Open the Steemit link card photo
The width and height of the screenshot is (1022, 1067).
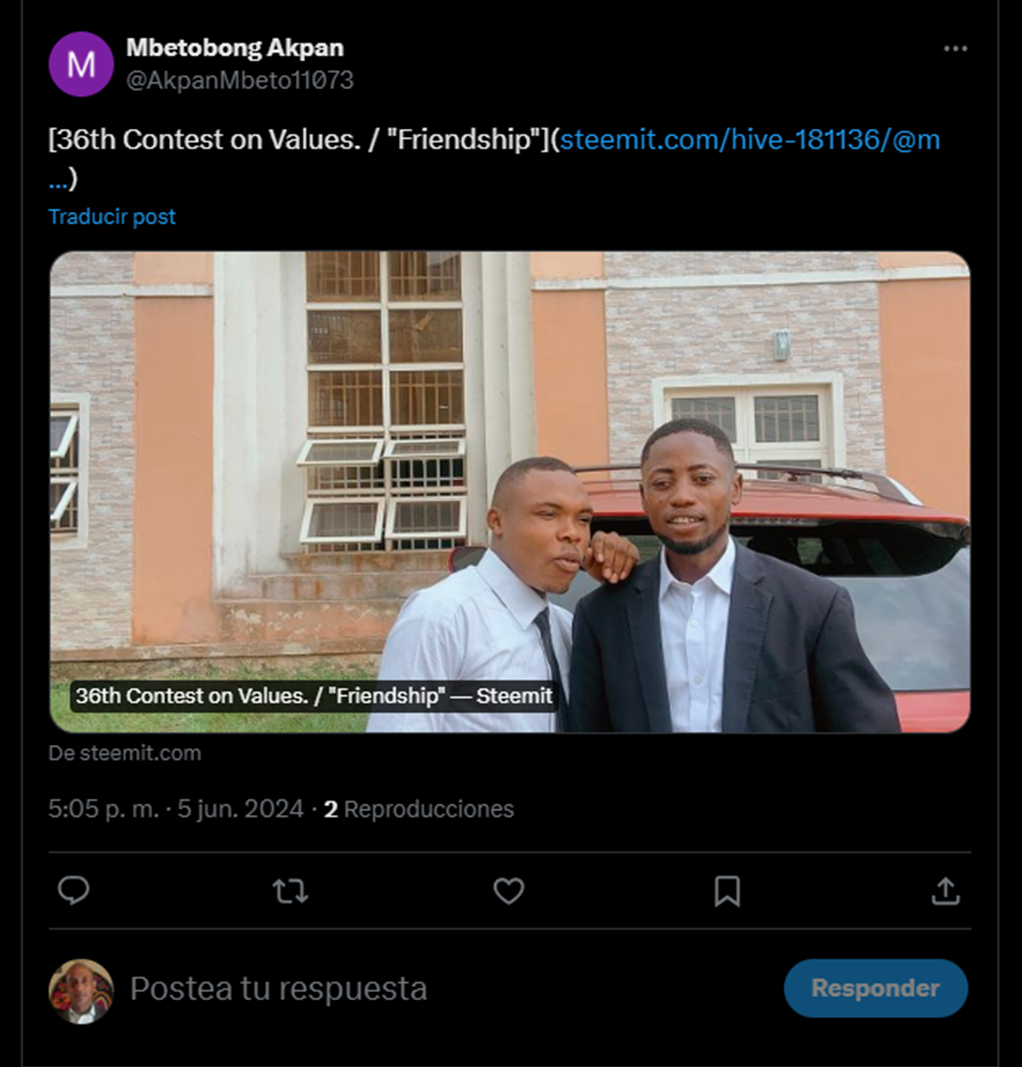(509, 450)
